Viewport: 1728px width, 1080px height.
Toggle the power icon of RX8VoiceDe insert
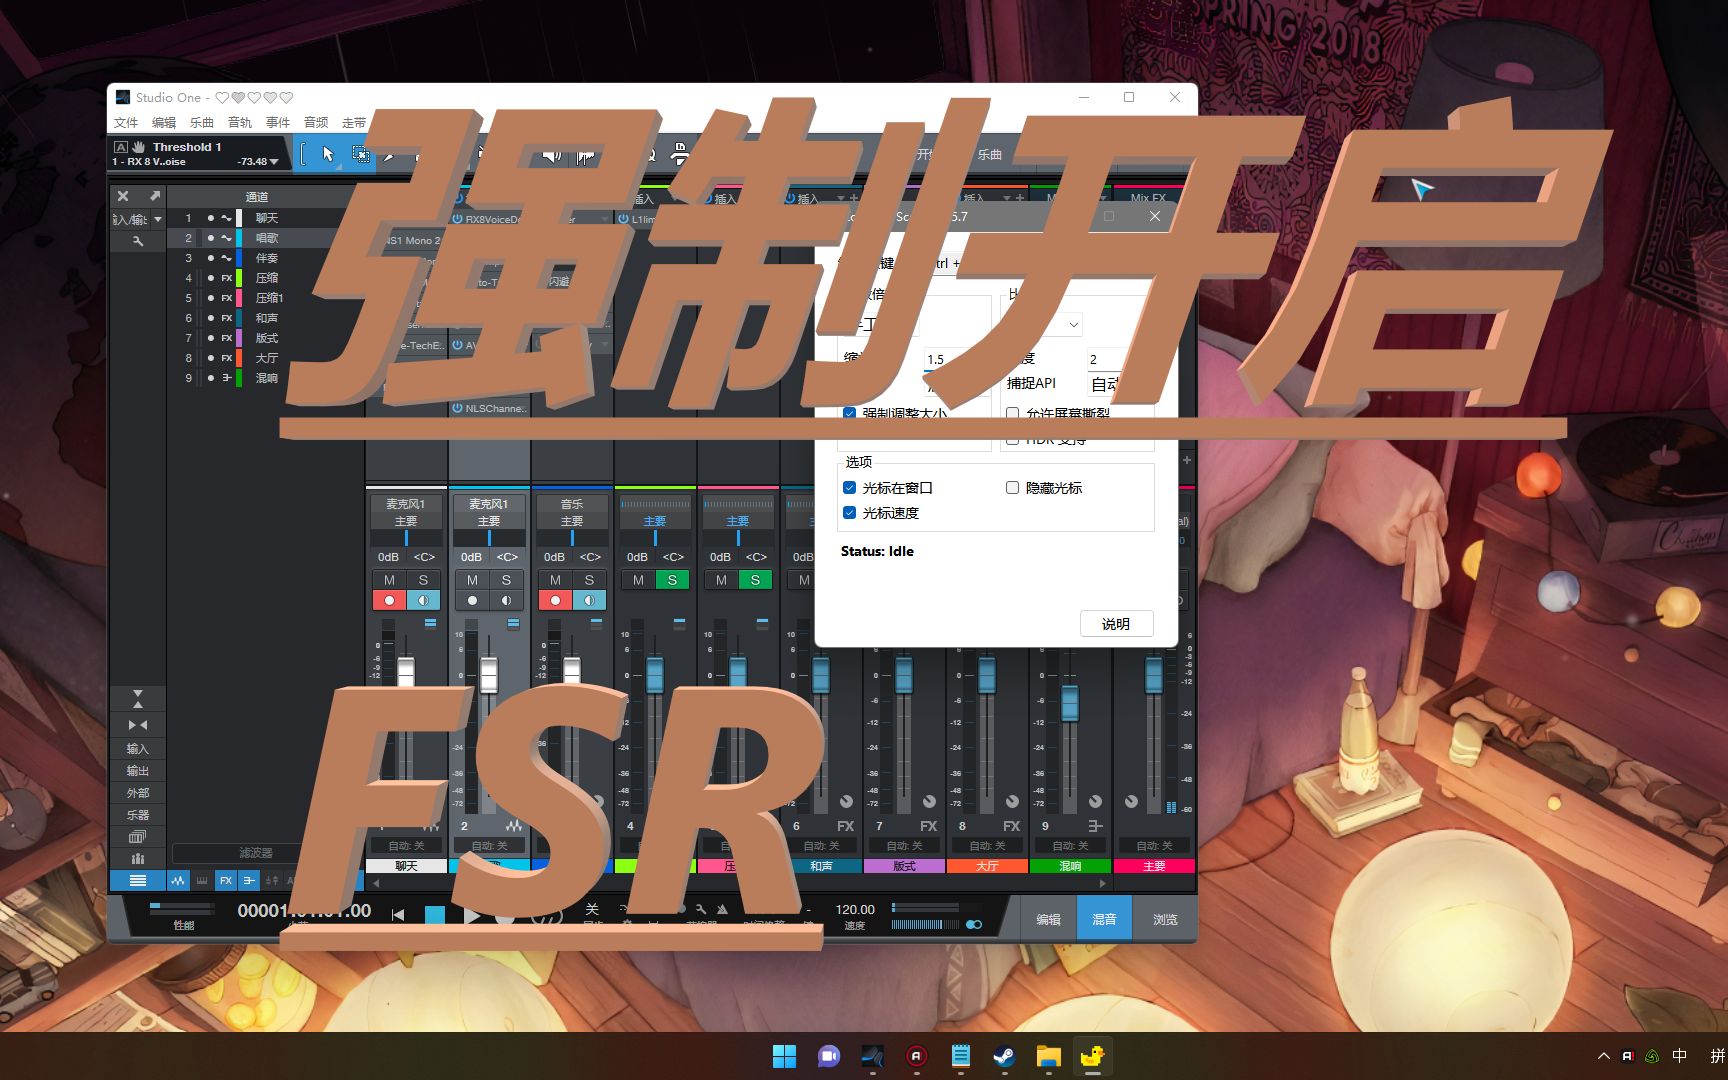457,219
